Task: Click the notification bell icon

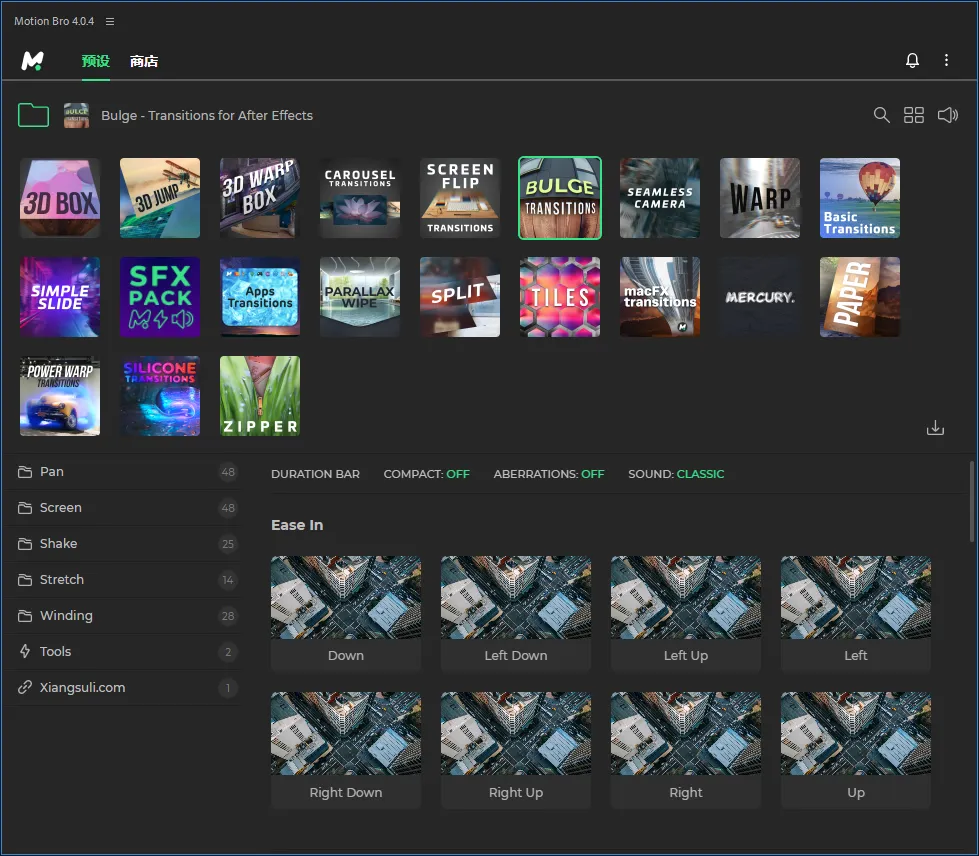Action: (x=912, y=61)
